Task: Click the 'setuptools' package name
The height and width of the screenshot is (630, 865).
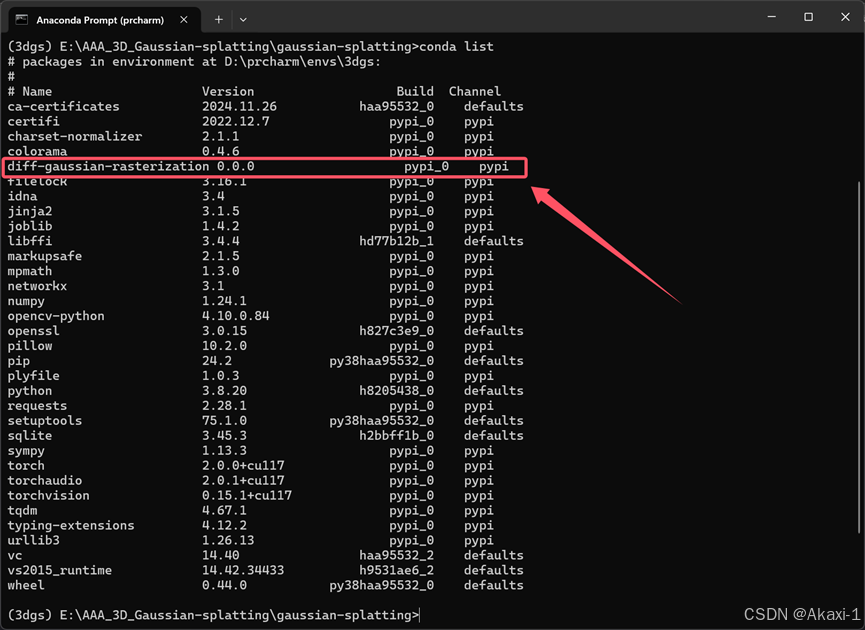Action: [x=45, y=420]
